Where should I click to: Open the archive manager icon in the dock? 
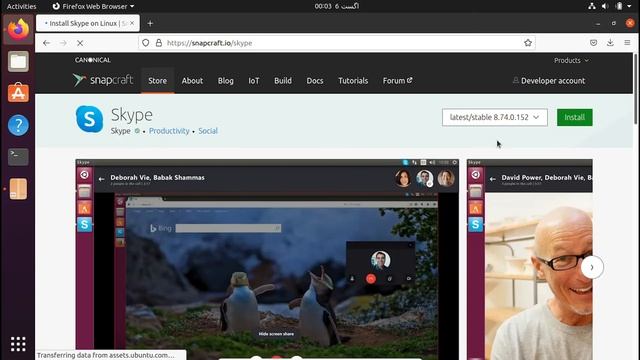tap(18, 189)
